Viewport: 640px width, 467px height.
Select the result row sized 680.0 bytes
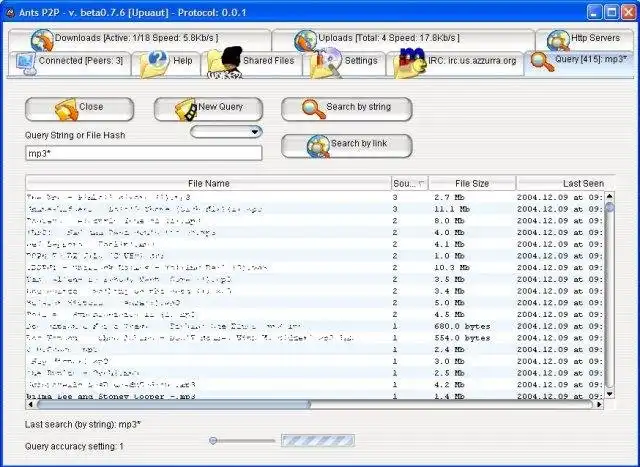tap(315, 327)
